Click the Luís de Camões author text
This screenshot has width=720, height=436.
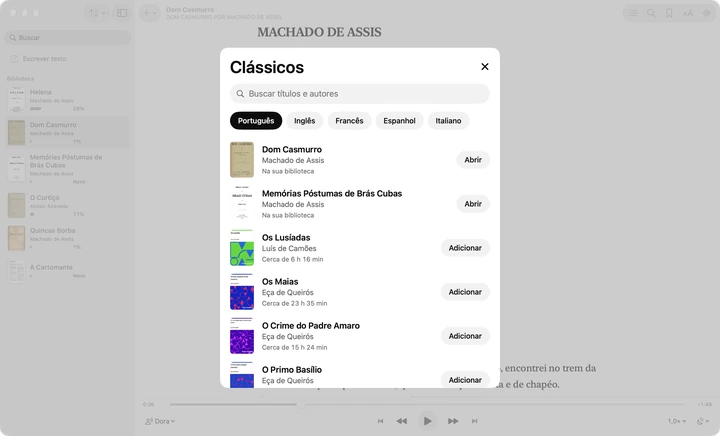[289, 248]
